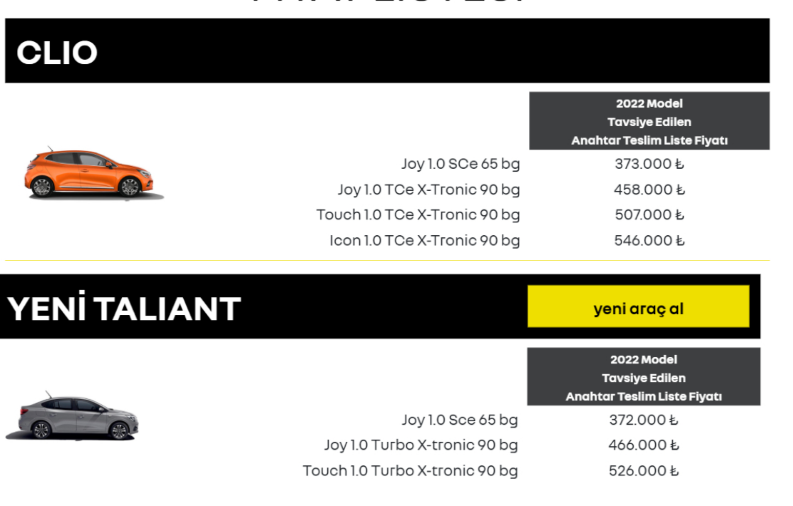Viewport: 793px width, 506px height.
Task: Click the 507.000 ₺ price
Action: [x=649, y=215]
